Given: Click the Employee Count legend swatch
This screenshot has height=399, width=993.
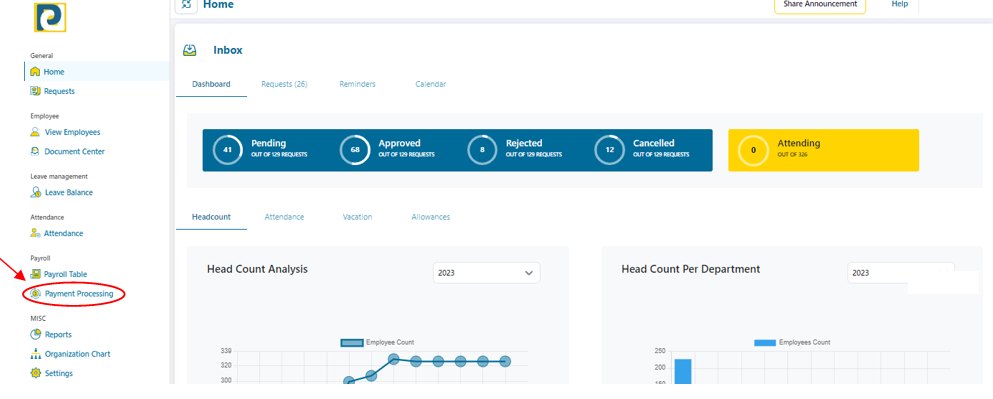Looking at the screenshot, I should 351,343.
